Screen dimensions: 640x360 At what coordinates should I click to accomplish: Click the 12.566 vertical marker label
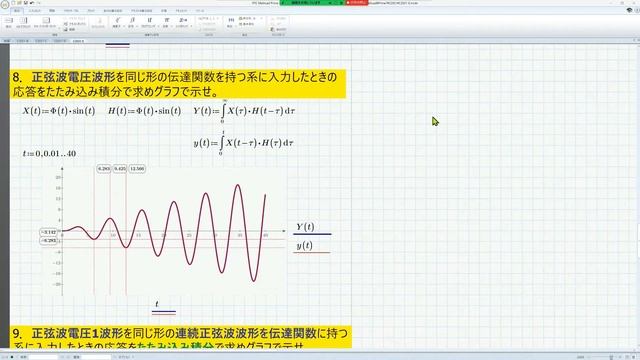[x=137, y=169]
